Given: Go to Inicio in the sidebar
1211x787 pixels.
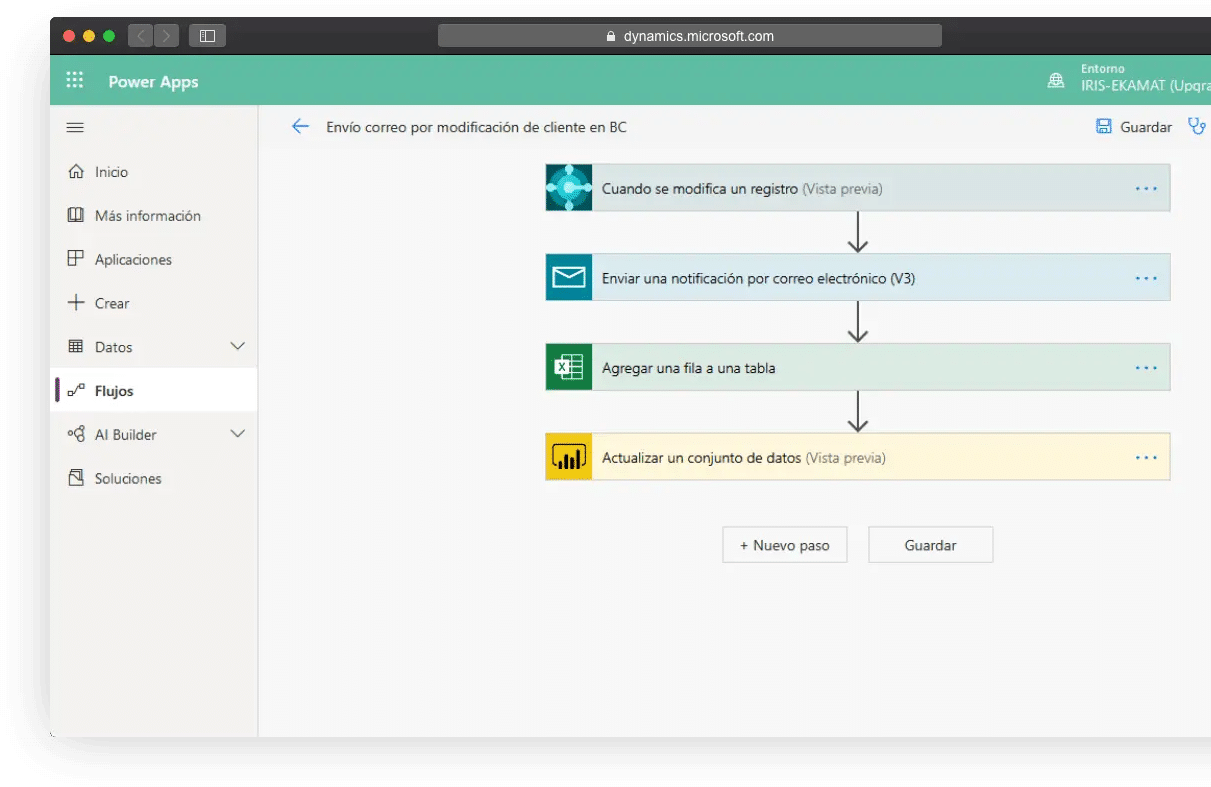Looking at the screenshot, I should tap(111, 172).
